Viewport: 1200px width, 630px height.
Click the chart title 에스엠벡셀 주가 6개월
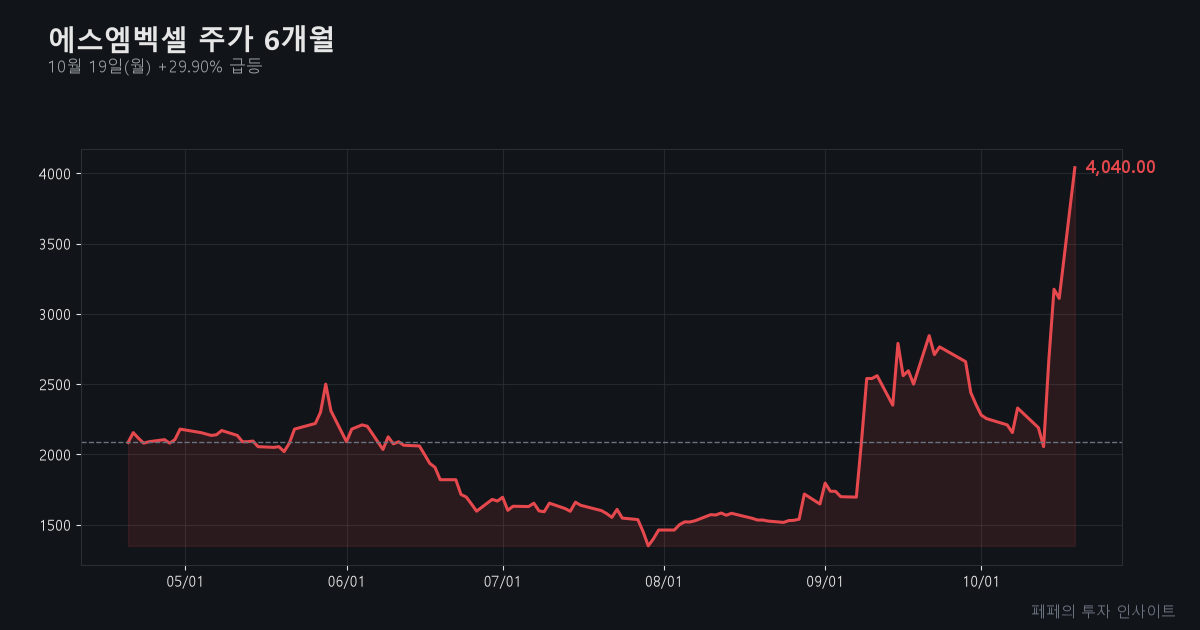coord(191,39)
